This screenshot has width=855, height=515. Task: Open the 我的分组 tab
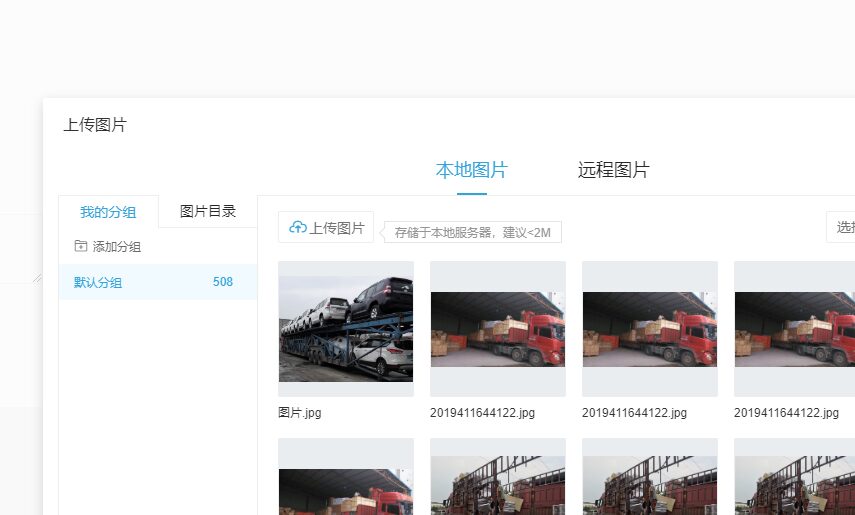coord(108,212)
